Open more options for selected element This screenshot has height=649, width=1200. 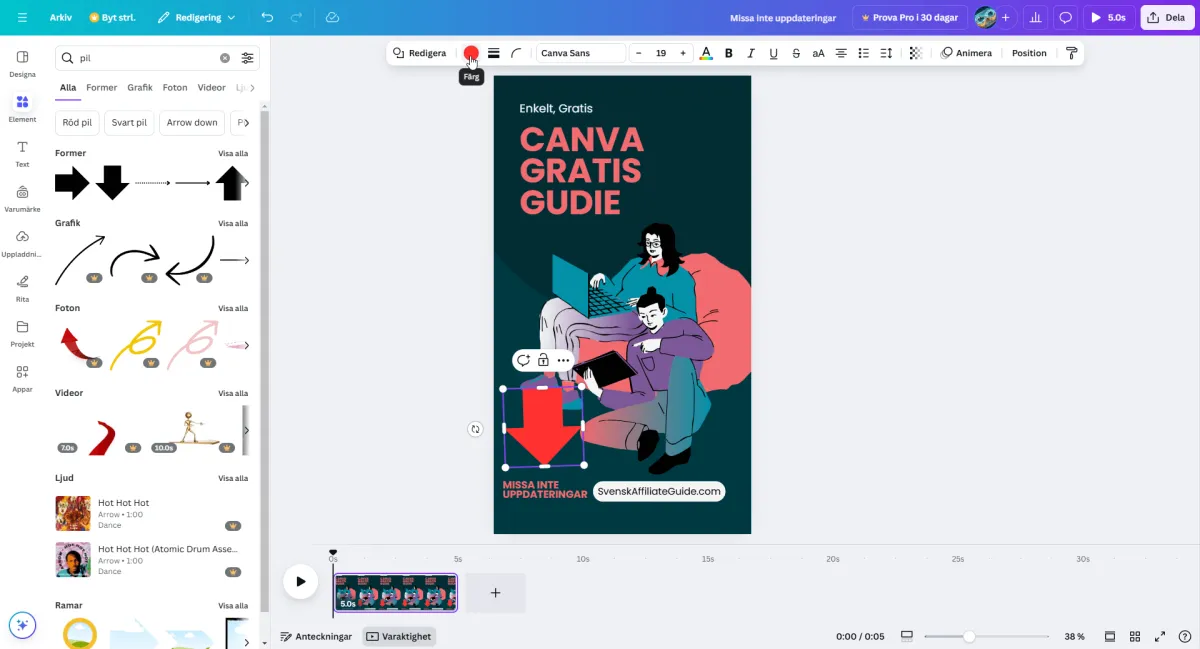[x=564, y=360]
